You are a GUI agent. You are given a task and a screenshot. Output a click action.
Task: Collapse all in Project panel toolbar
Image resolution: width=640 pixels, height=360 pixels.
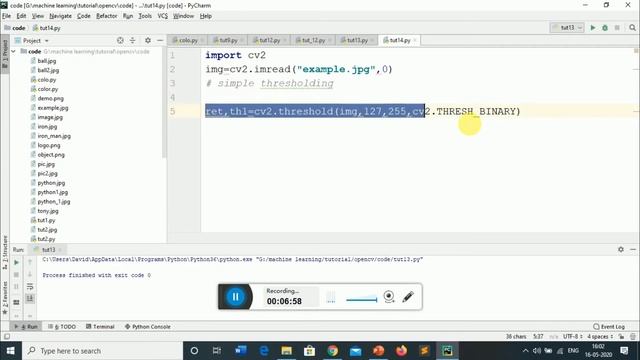(132, 40)
